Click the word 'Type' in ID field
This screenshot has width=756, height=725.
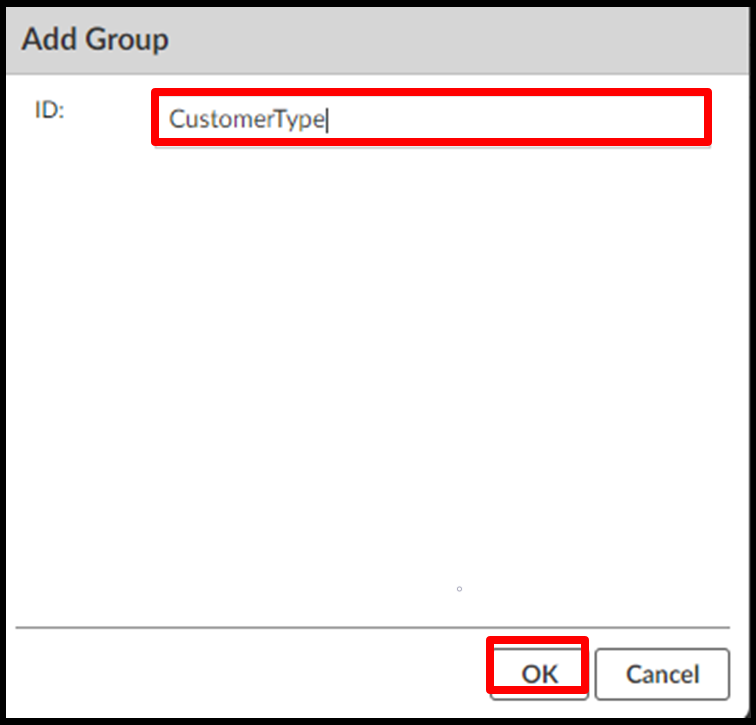coord(303,119)
